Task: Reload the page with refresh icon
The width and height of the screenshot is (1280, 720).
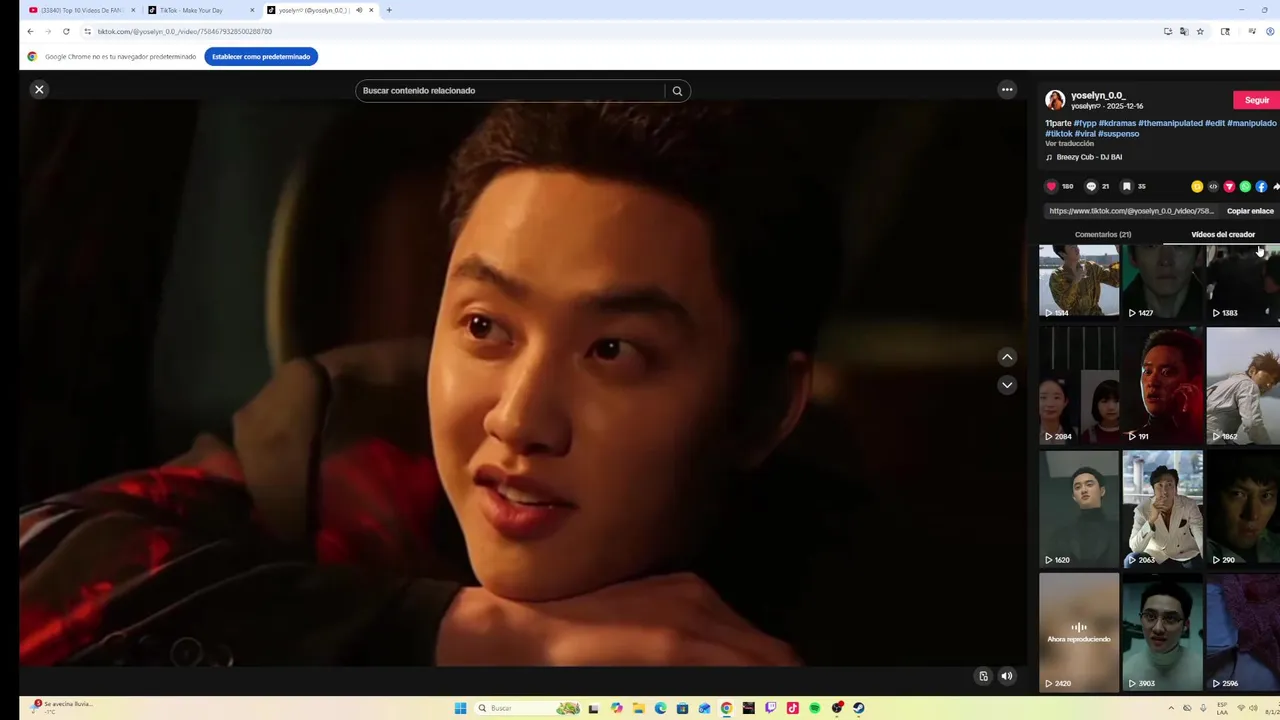Action: tap(66, 31)
